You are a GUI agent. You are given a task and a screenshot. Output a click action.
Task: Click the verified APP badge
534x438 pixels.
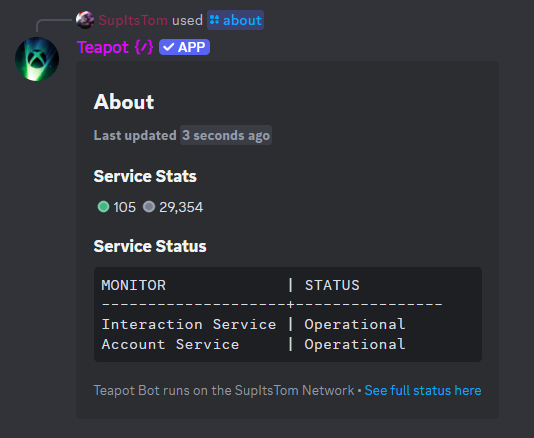[x=184, y=47]
